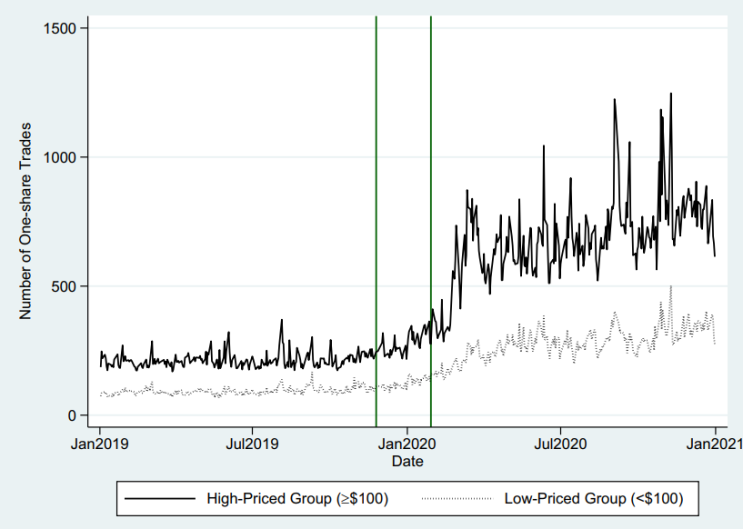
Task: Click the highest peak of the black line
Action: click(671, 93)
